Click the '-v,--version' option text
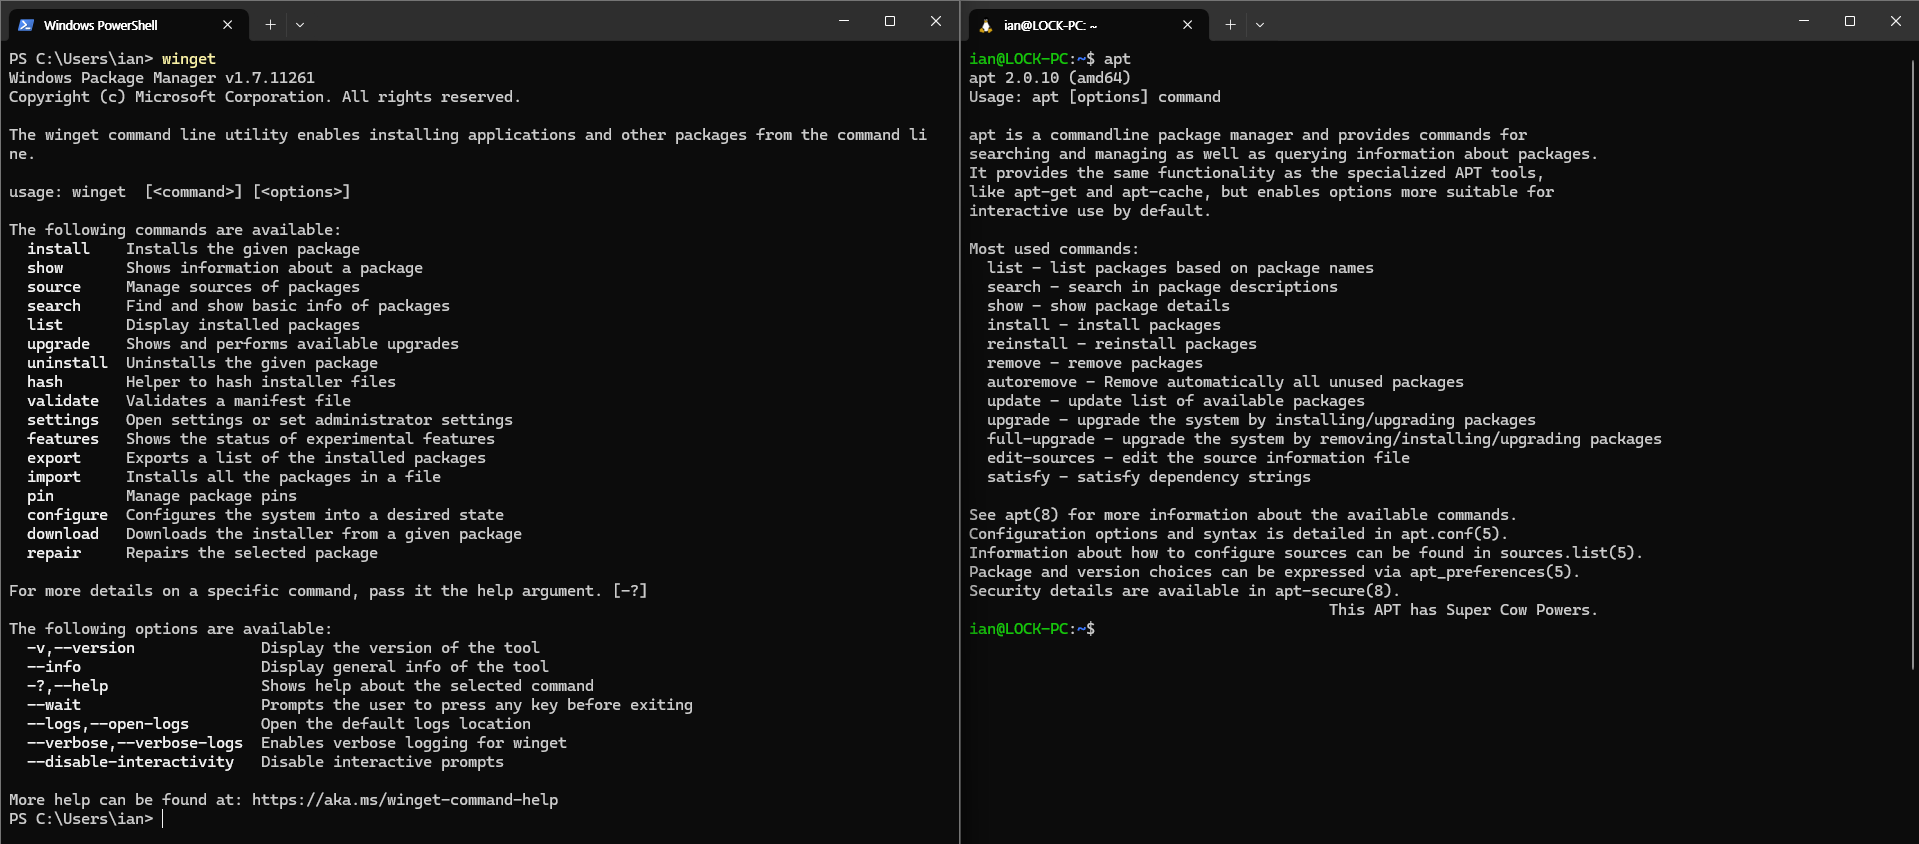1919x844 pixels. (x=81, y=648)
